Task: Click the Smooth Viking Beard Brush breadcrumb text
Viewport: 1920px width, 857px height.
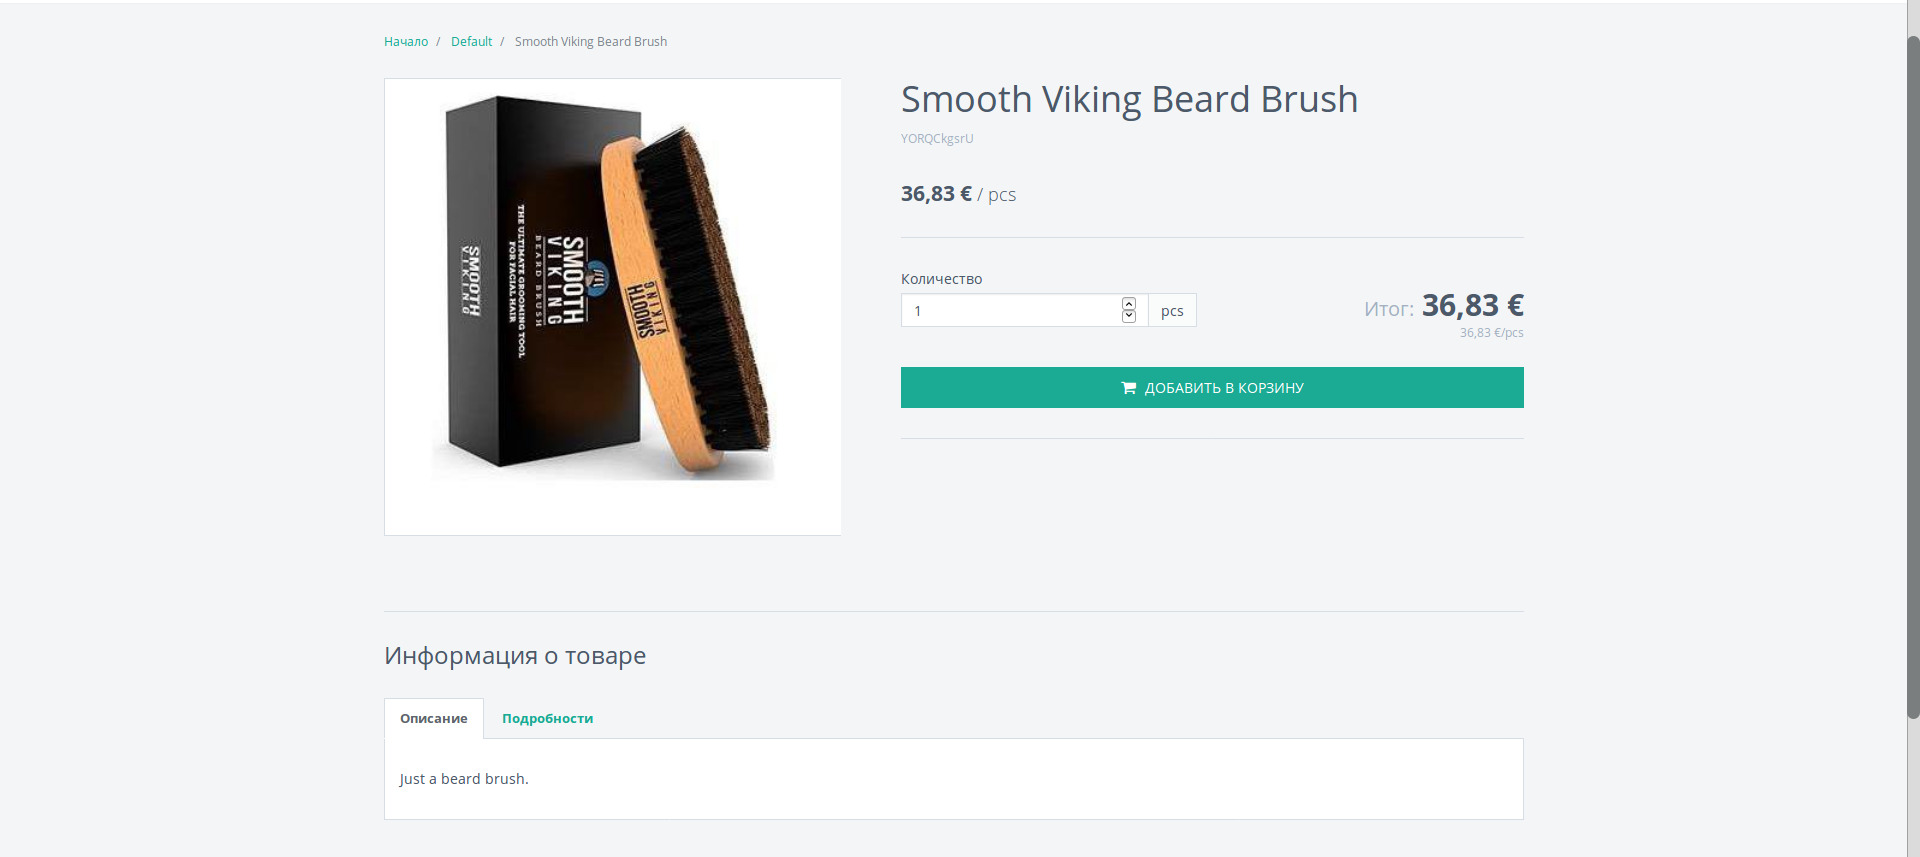Action: tap(591, 41)
